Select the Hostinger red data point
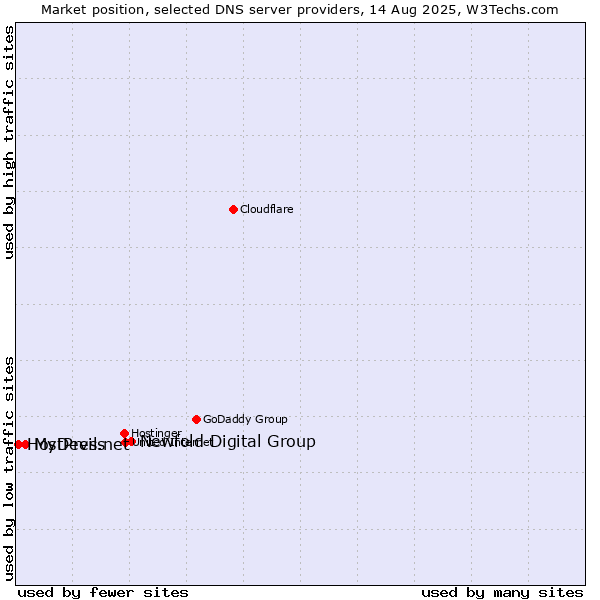 pos(124,433)
